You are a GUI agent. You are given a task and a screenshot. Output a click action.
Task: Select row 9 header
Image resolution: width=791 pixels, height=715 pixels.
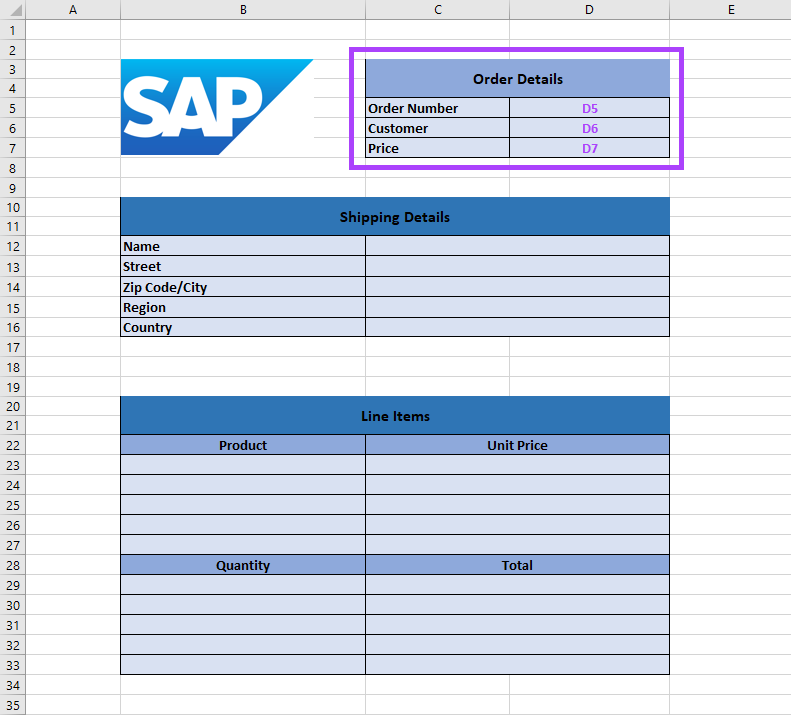point(13,188)
